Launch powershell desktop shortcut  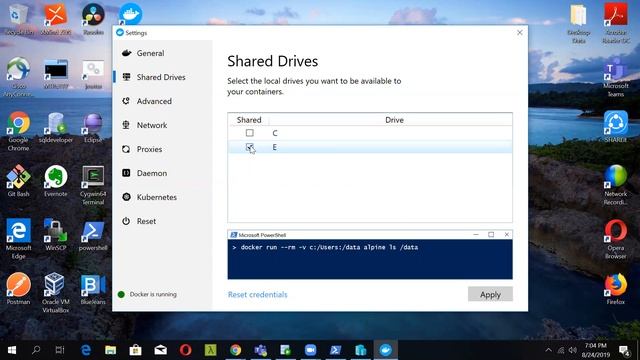[93, 235]
